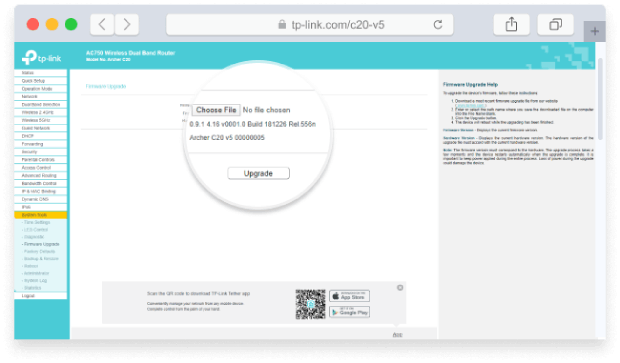Select Firmware Upgrade in the sidebar
Image resolution: width=620 pixels, height=363 pixels.
click(x=41, y=244)
